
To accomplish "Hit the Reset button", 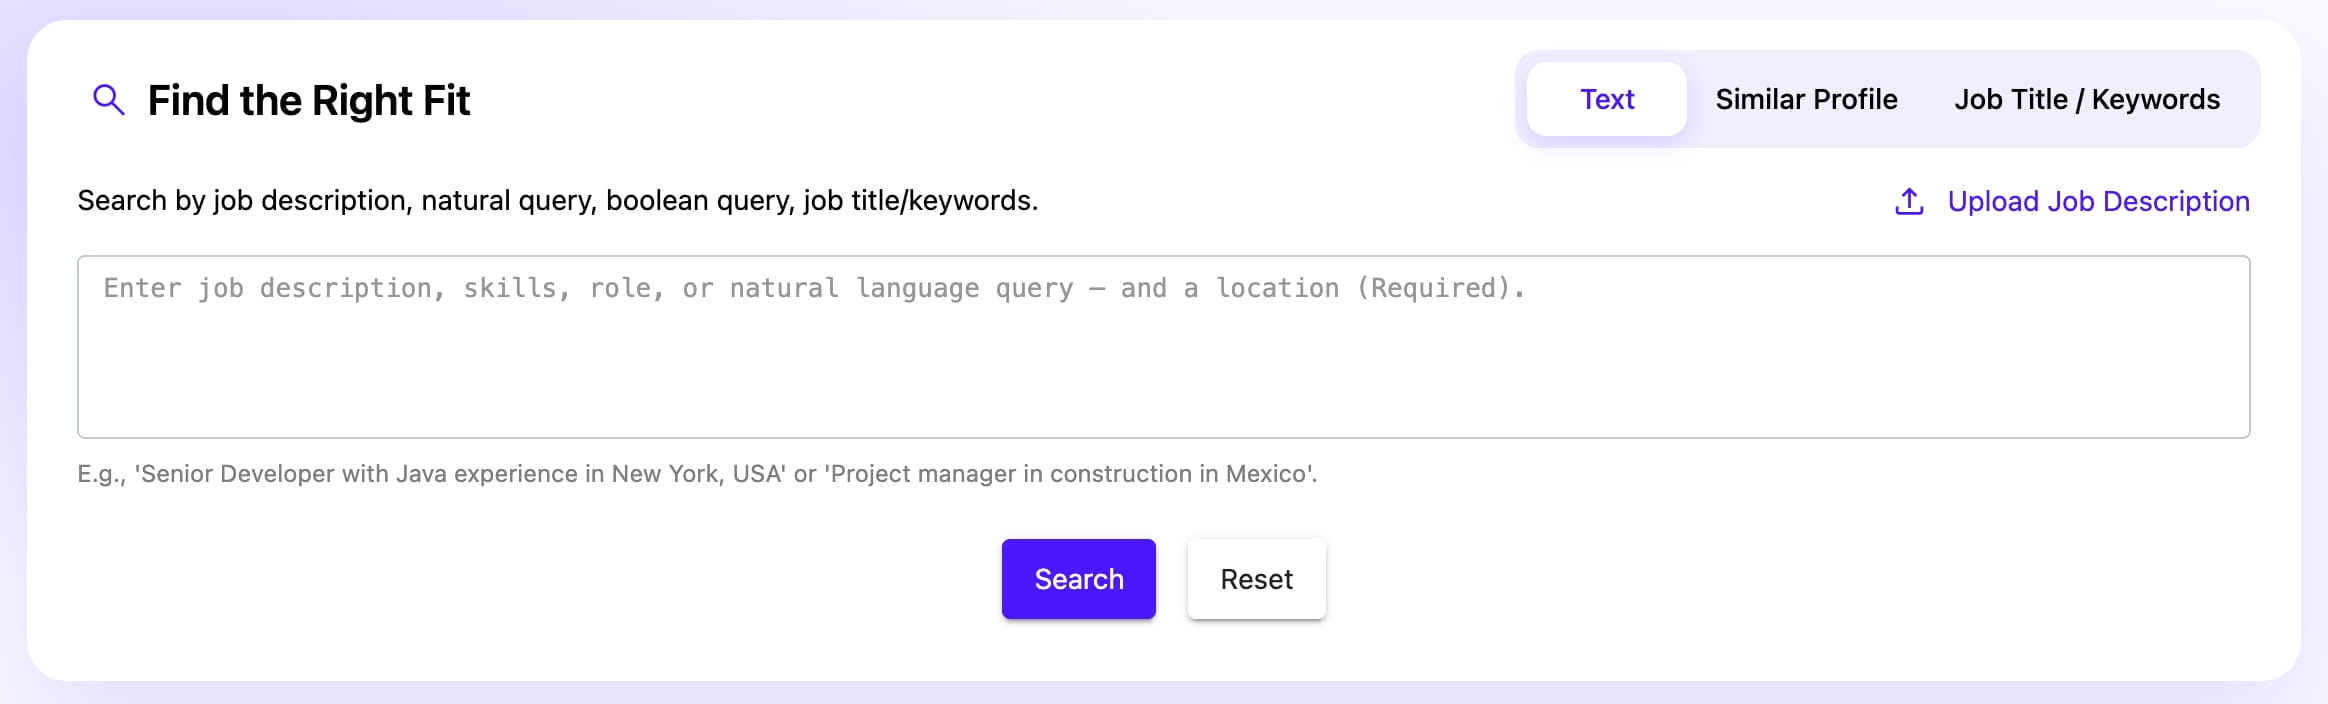I will [x=1256, y=579].
